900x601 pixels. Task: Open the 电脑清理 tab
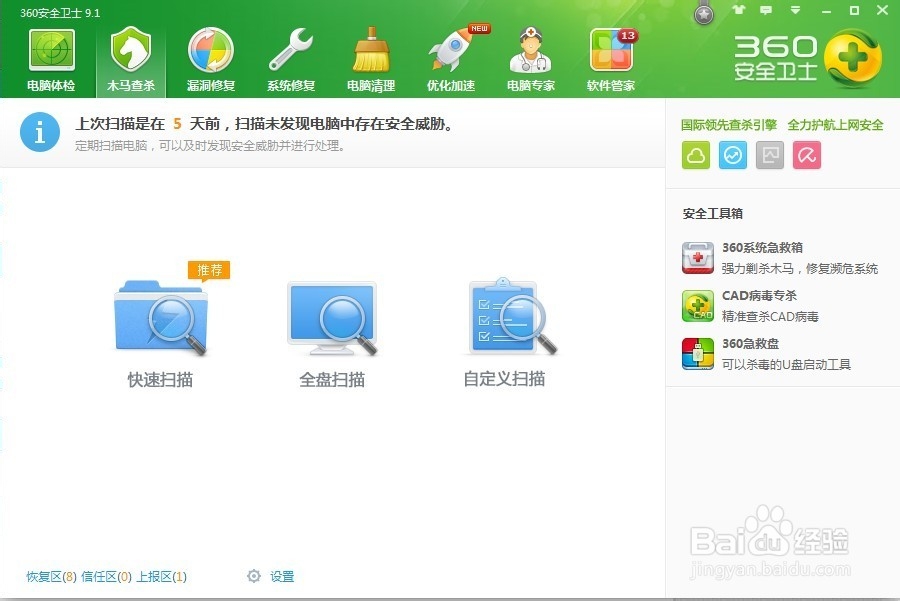[x=371, y=55]
